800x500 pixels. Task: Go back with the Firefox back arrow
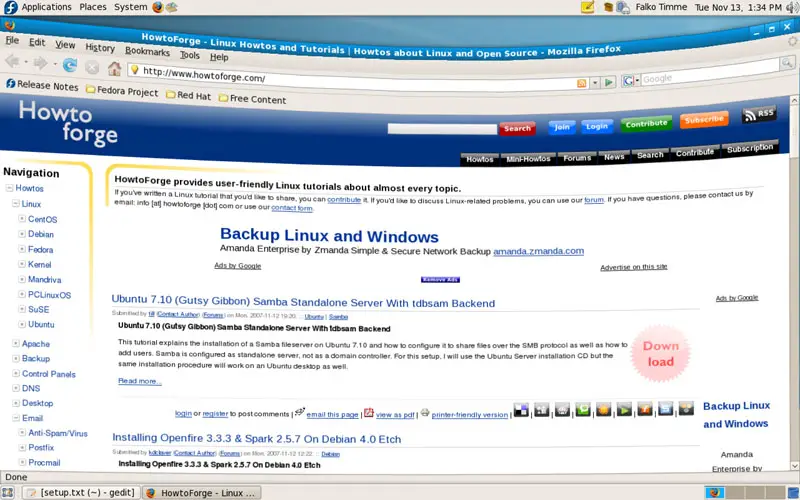click(x=12, y=61)
